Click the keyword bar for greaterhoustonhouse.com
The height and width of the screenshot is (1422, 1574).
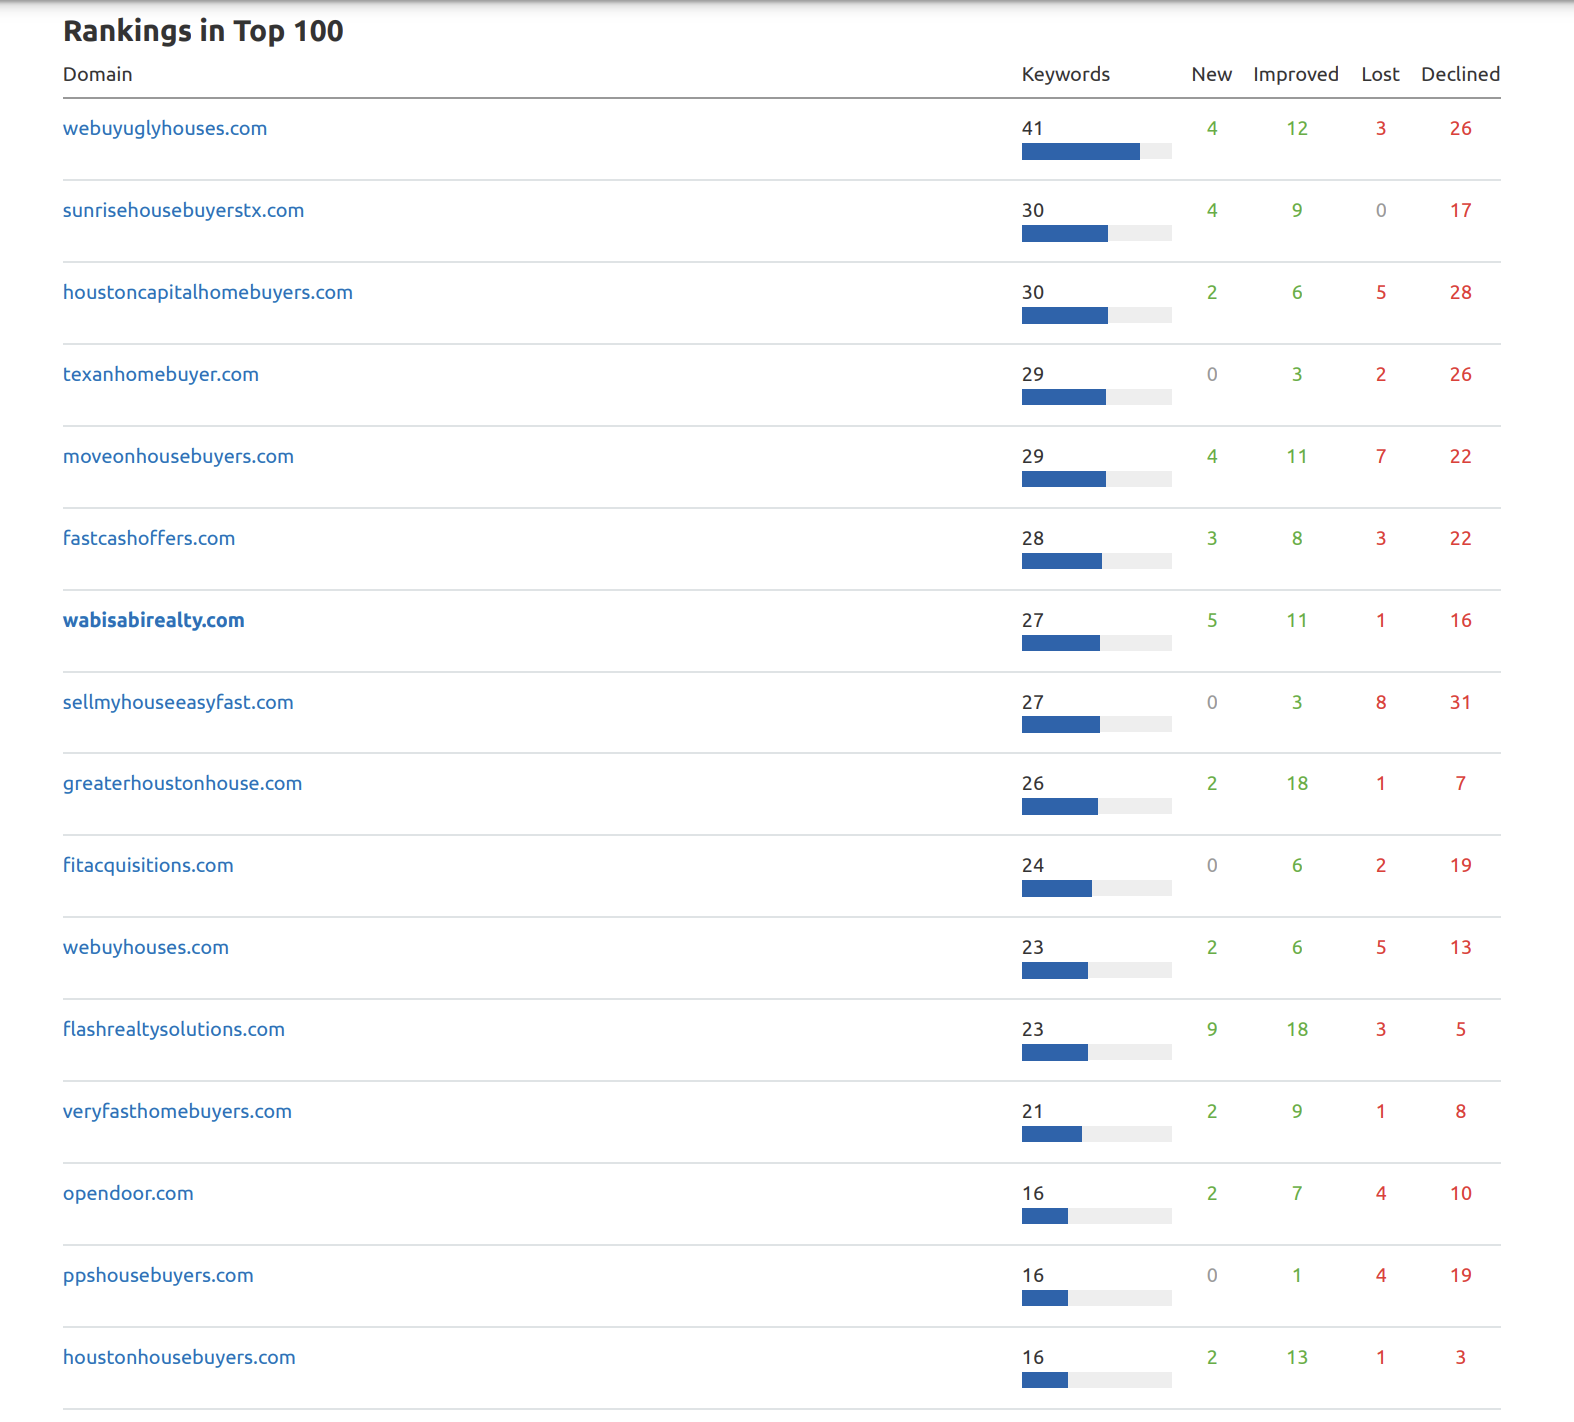pos(1097,806)
